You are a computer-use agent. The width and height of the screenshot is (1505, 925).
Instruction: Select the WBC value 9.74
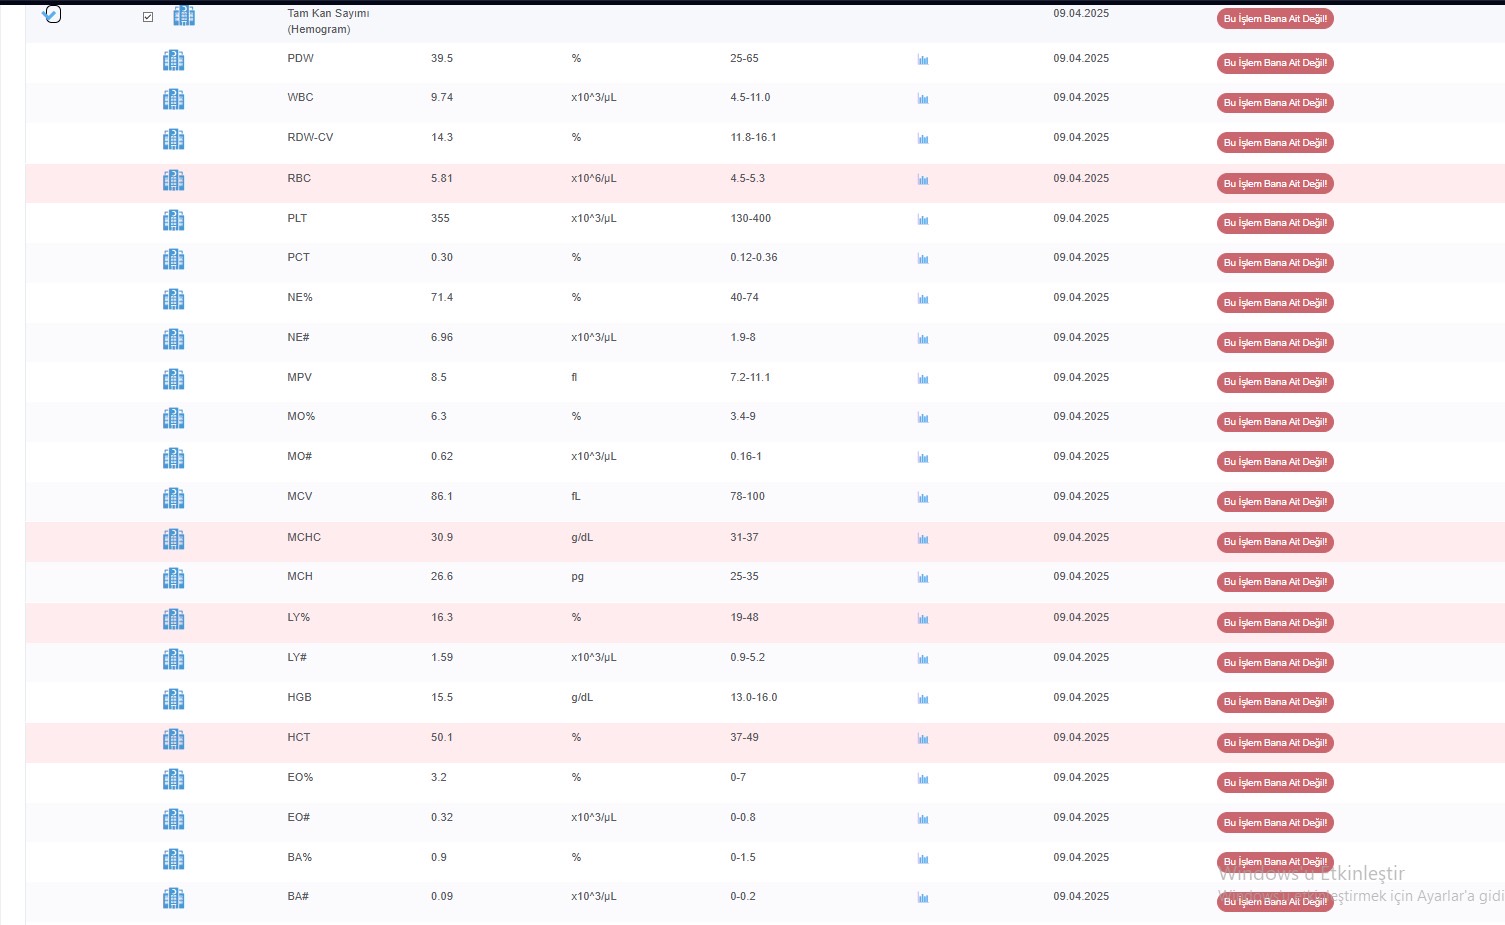click(442, 97)
